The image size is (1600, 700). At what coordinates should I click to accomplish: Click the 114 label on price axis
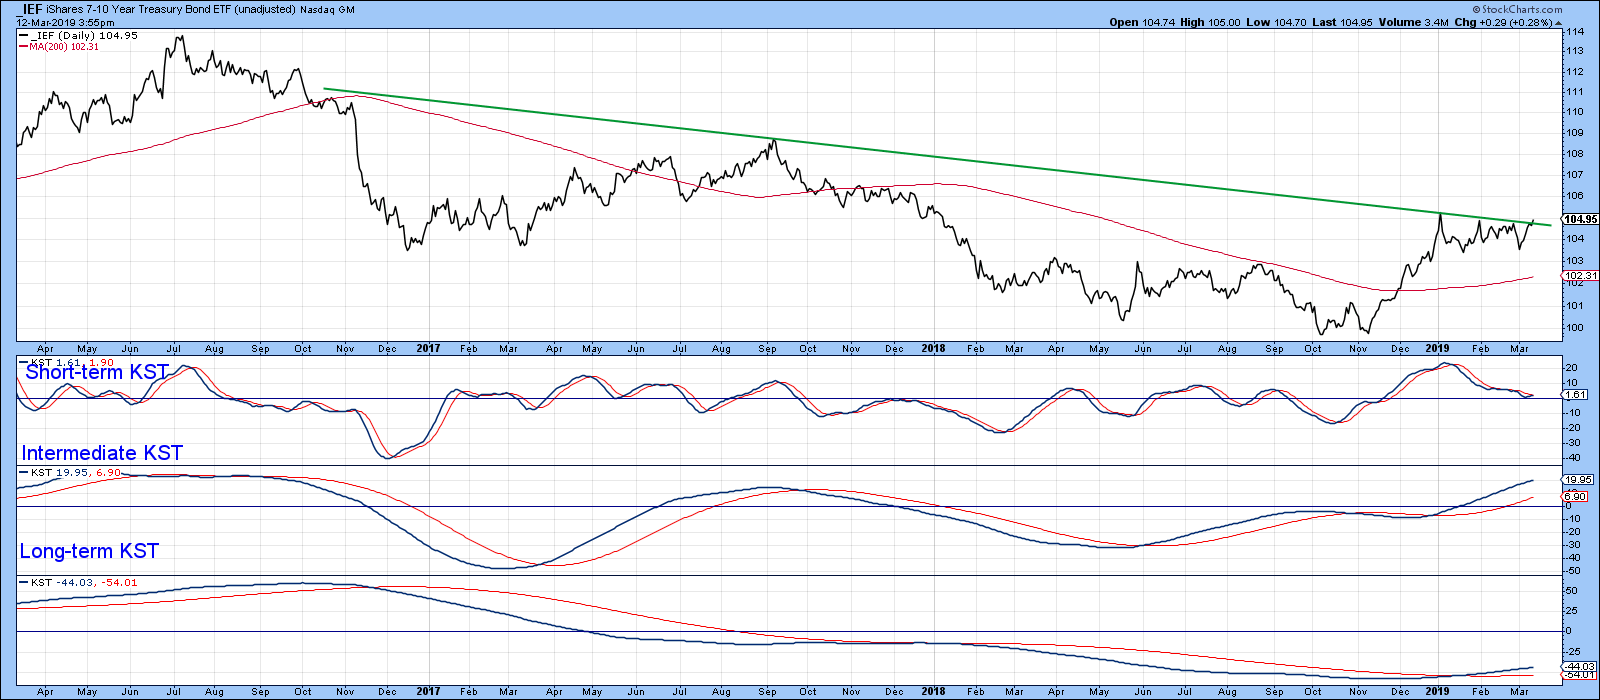pyautogui.click(x=1574, y=32)
